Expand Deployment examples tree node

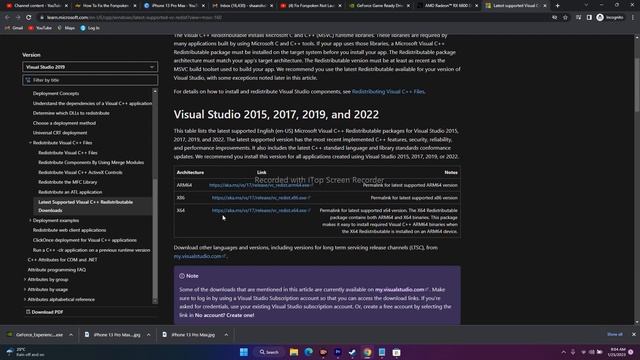[30, 220]
